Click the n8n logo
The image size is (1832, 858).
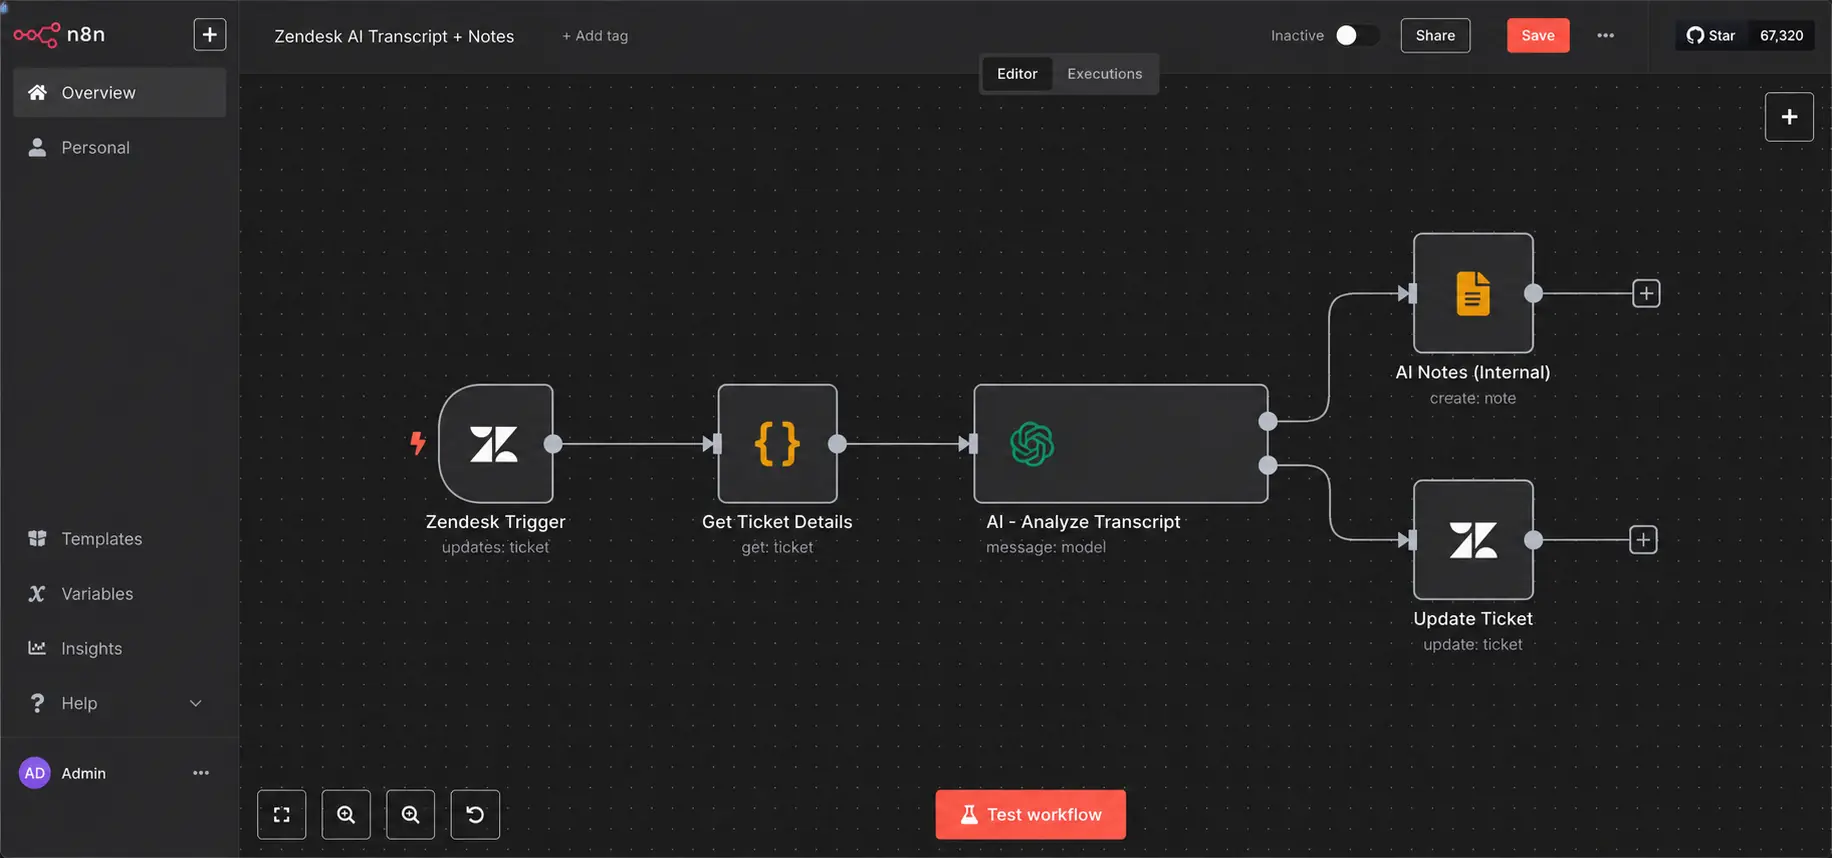59,35
